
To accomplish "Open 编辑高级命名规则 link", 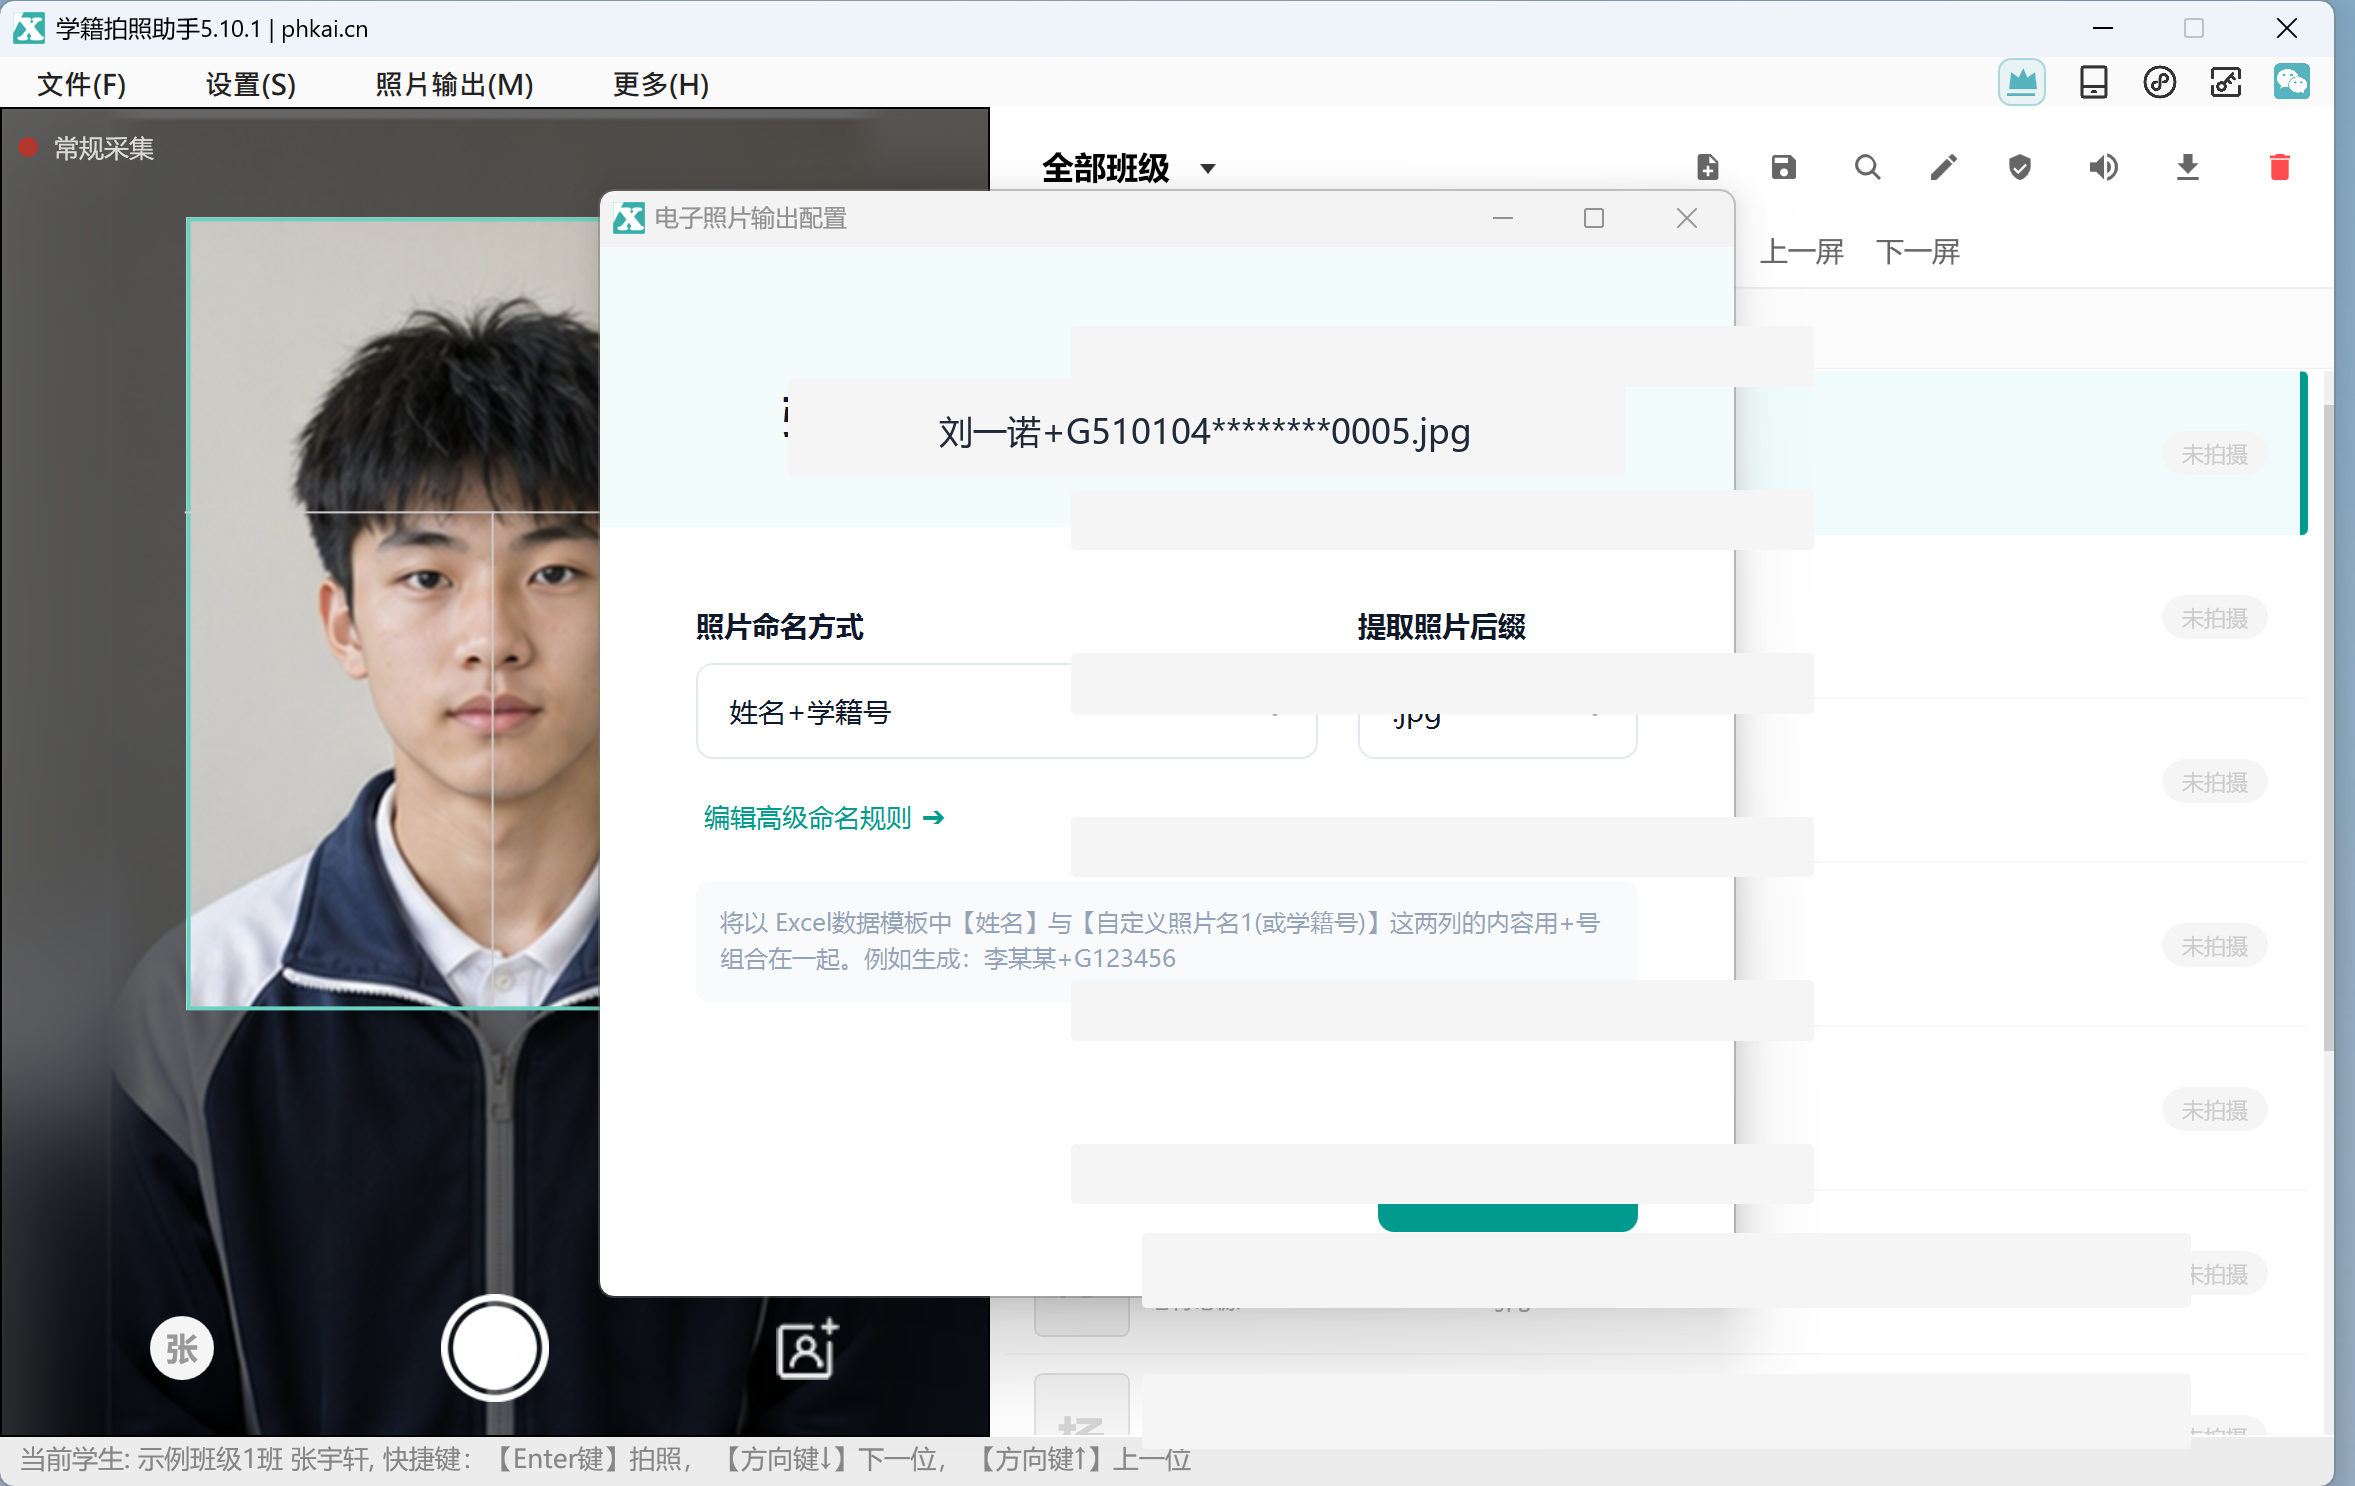I will pos(823,818).
